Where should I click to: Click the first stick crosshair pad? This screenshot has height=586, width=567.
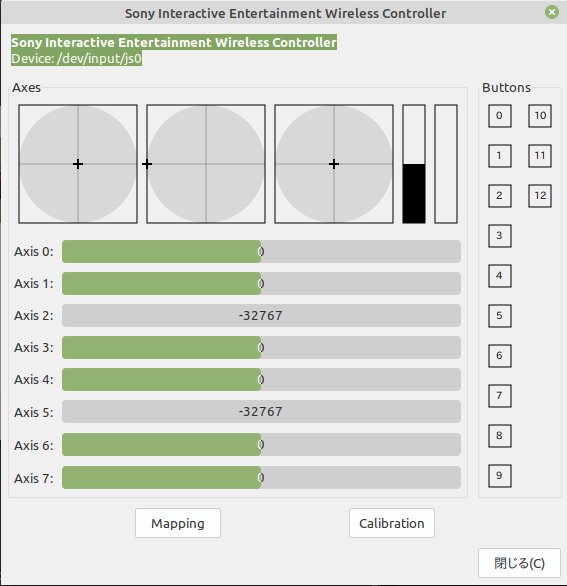78,164
